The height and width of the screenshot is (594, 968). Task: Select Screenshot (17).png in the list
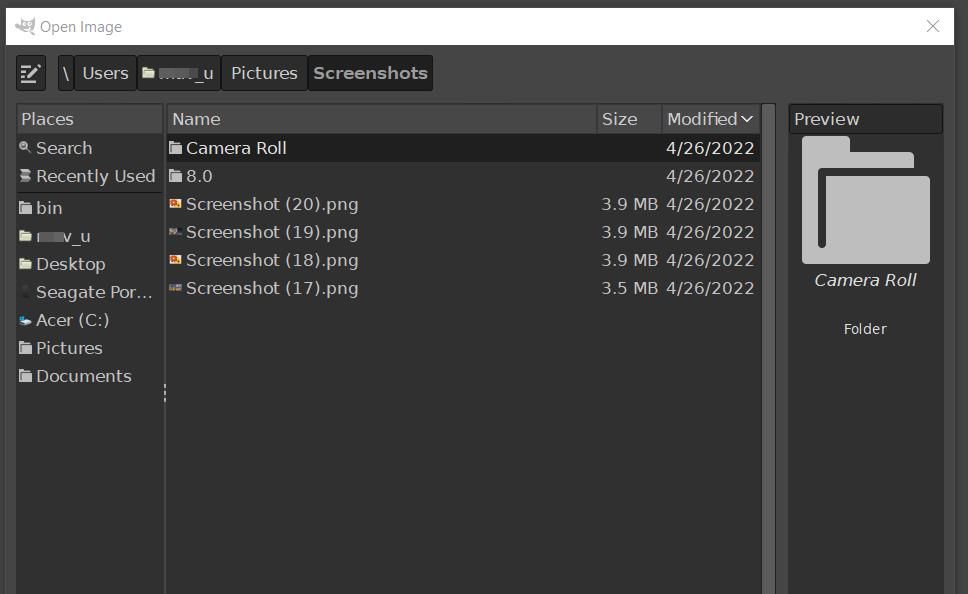(463, 288)
